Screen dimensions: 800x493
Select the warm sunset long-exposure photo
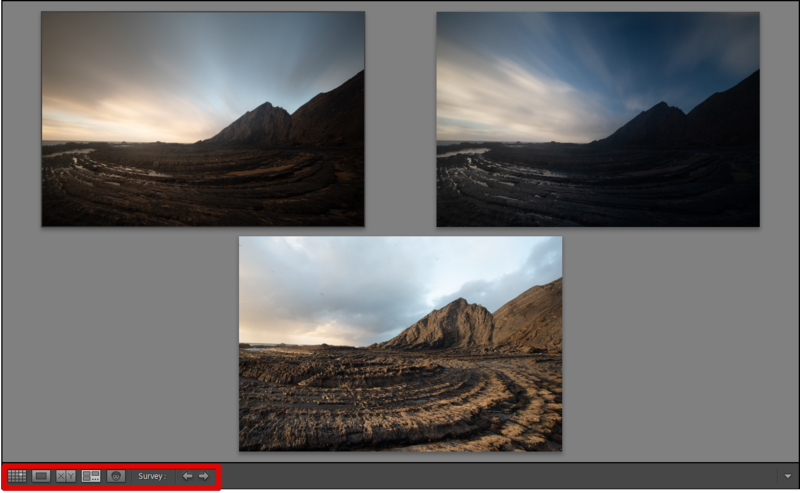[x=203, y=119]
